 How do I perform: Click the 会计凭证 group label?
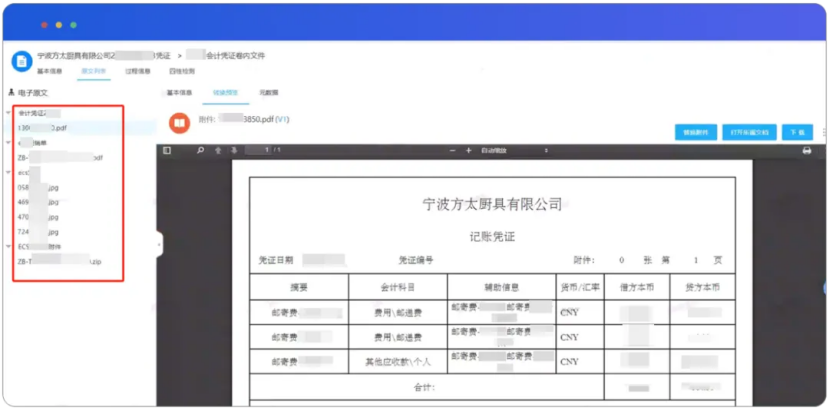click(38, 113)
